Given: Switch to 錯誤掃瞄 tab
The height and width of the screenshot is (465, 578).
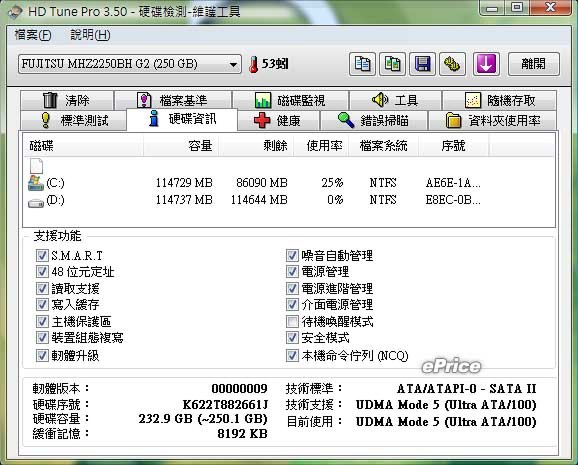Looking at the screenshot, I should [373, 120].
